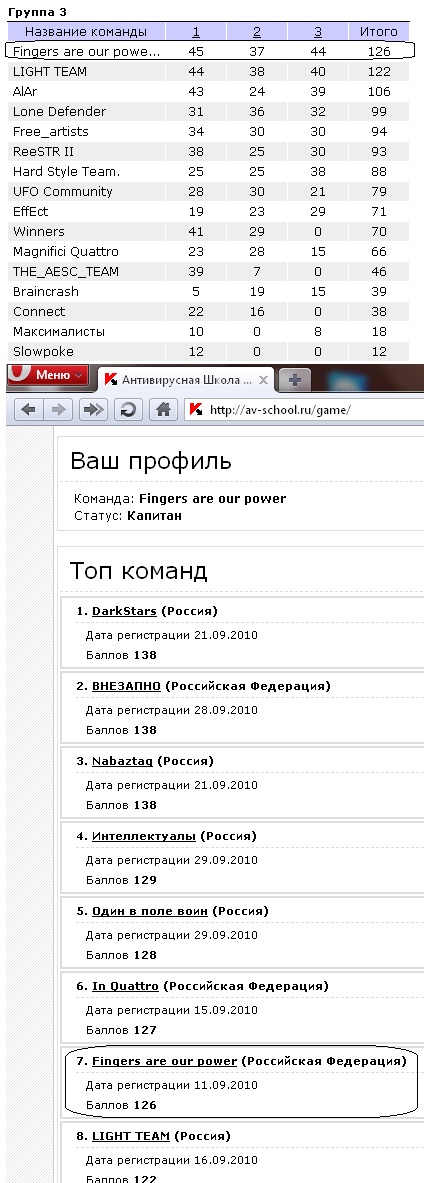Screen dimensions: 424x1183
Task: Go back with the browser back arrow
Action: pos(29,410)
